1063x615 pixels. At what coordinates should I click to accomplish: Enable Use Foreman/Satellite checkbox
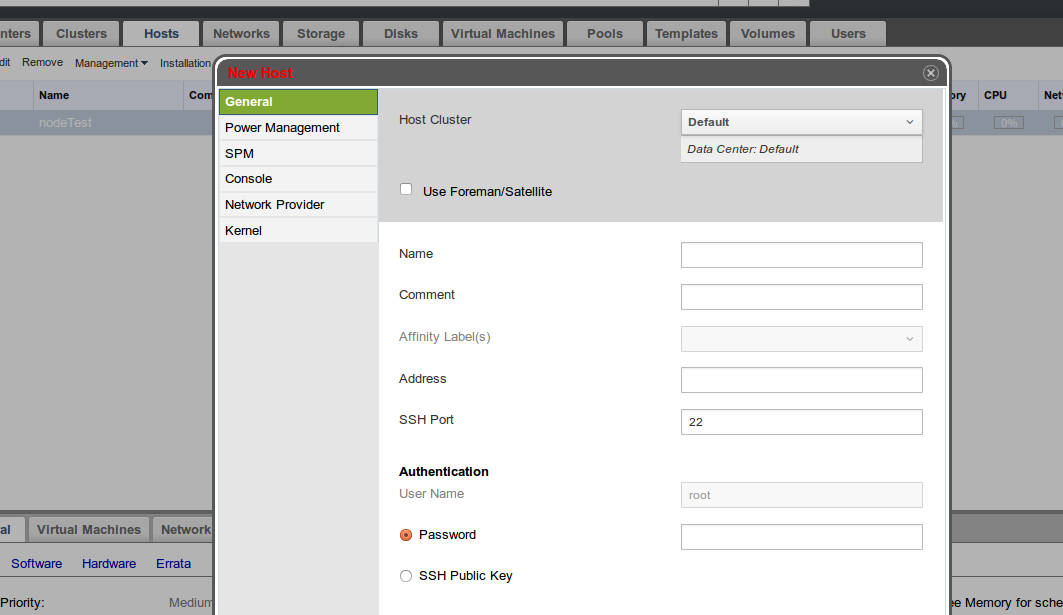point(406,190)
